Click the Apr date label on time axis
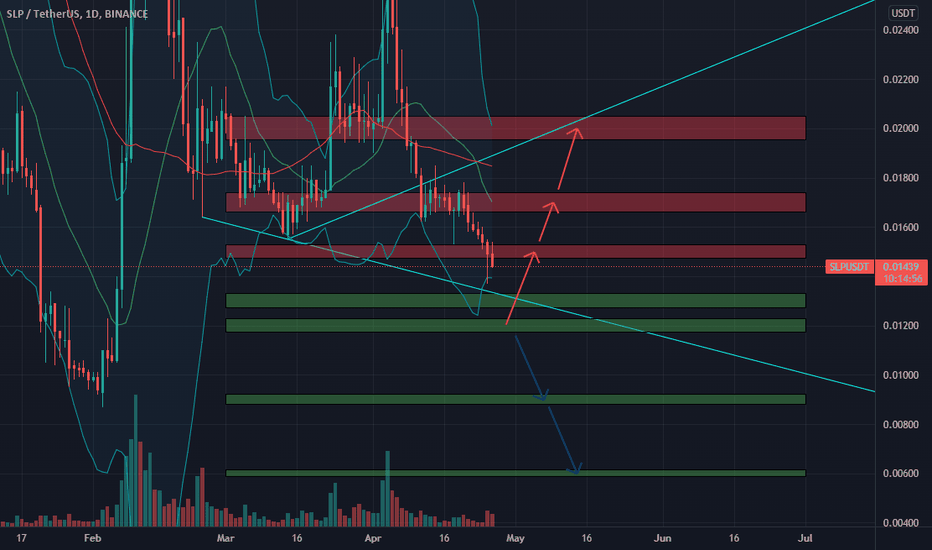 (373, 538)
